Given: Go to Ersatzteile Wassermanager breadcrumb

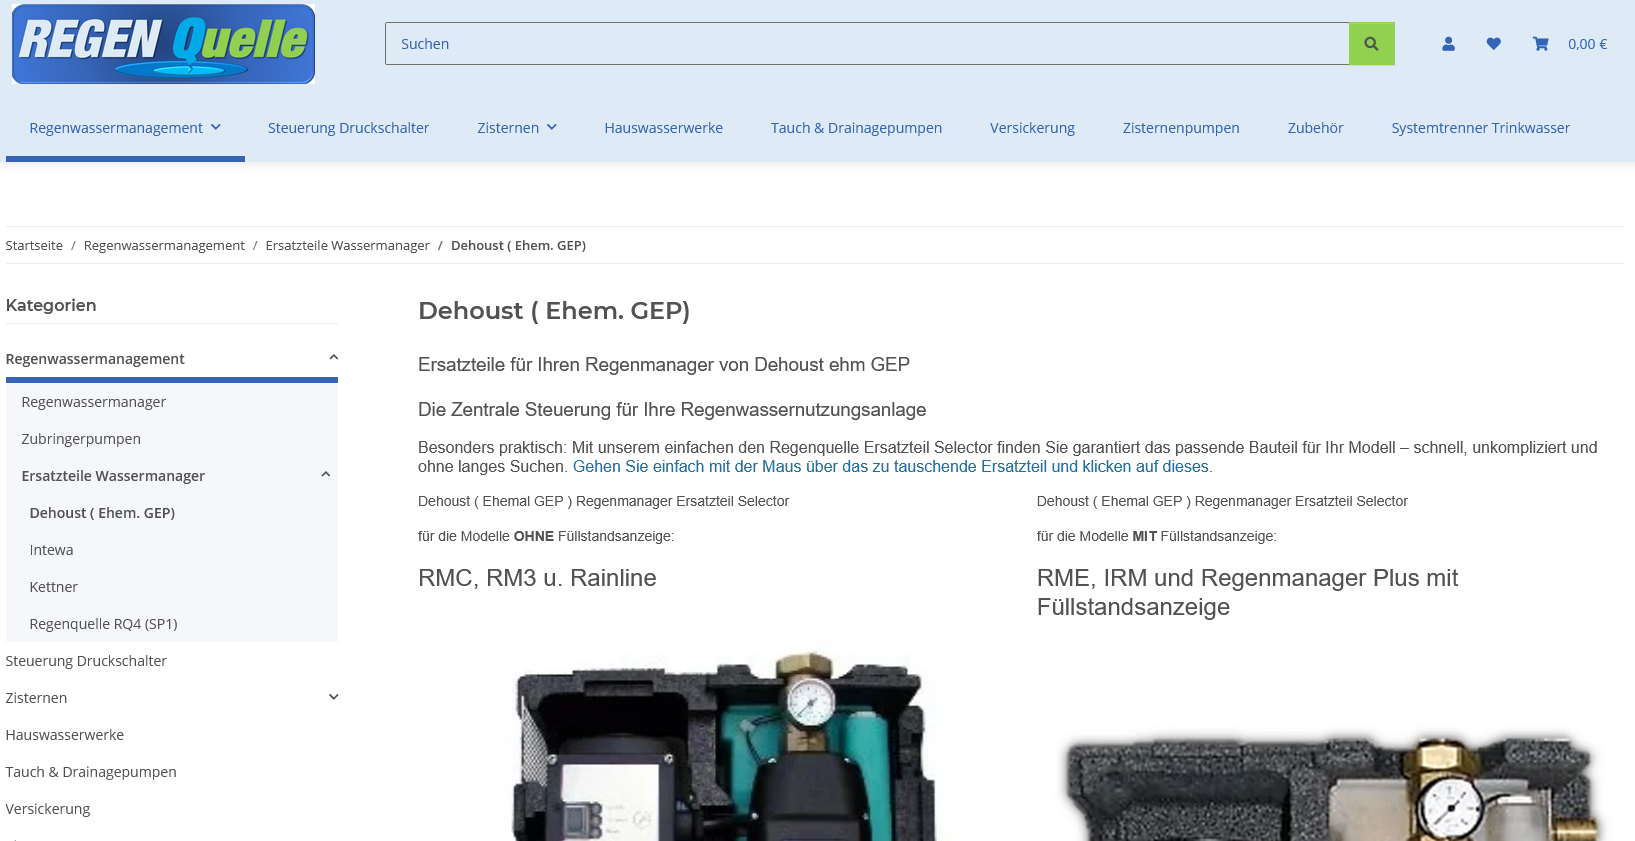Looking at the screenshot, I should [347, 246].
